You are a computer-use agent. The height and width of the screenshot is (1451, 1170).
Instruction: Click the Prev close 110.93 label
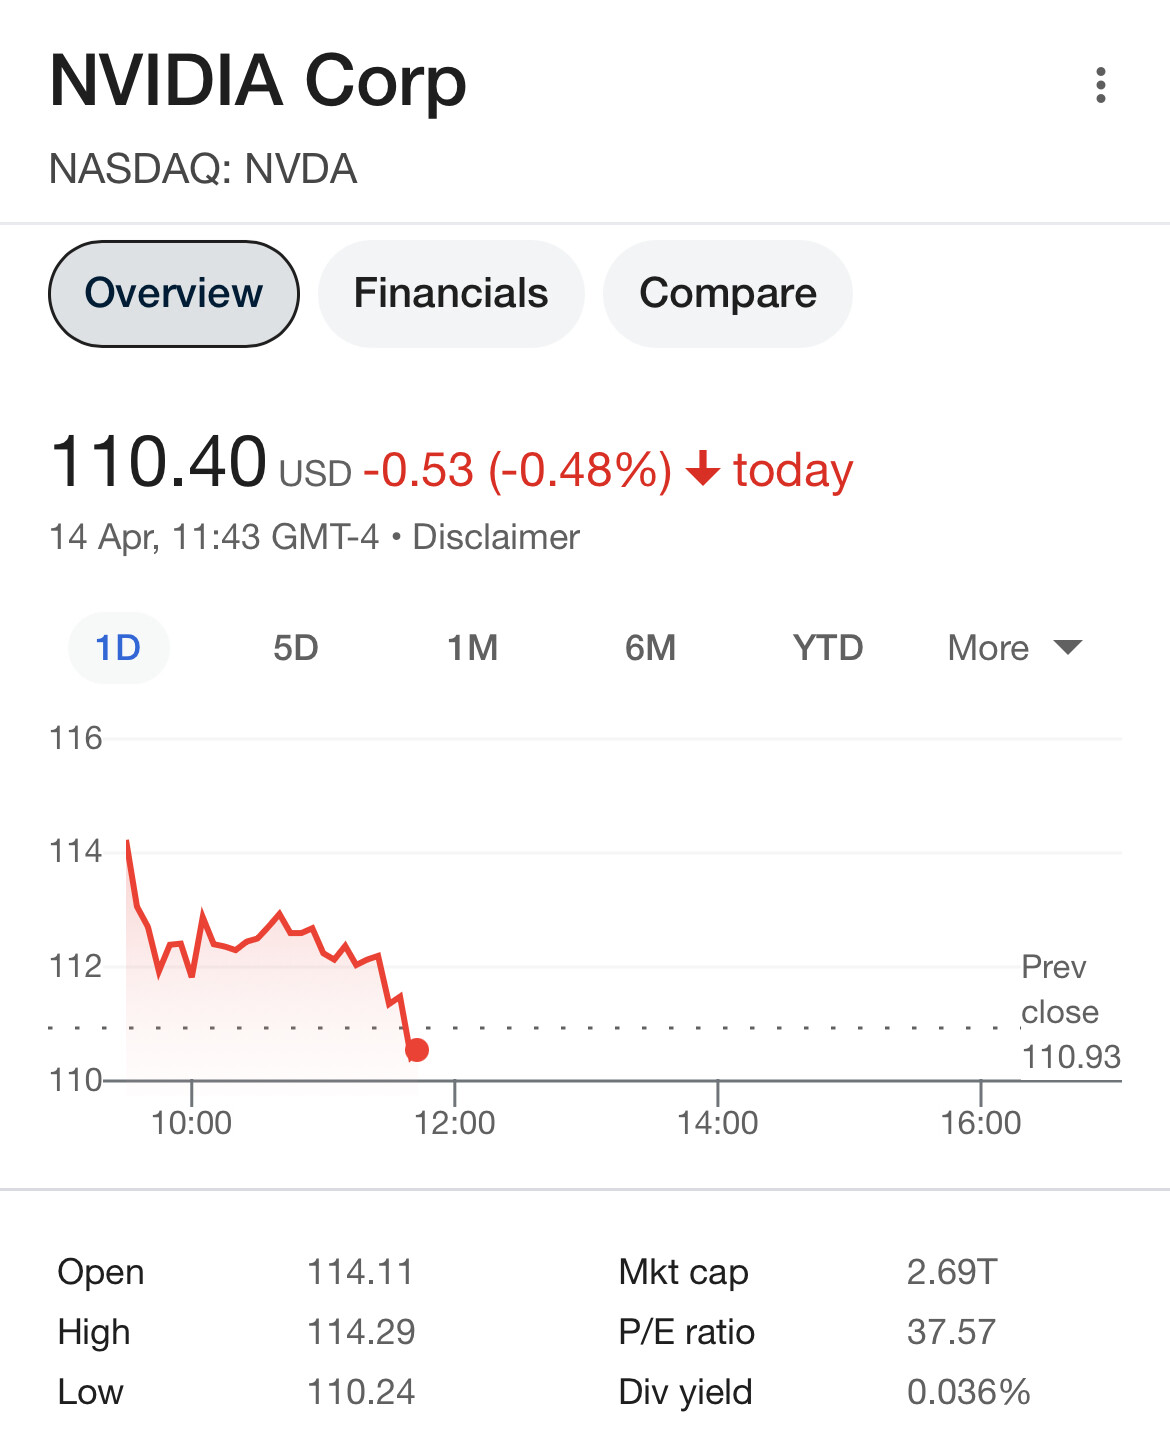(x=1071, y=1012)
